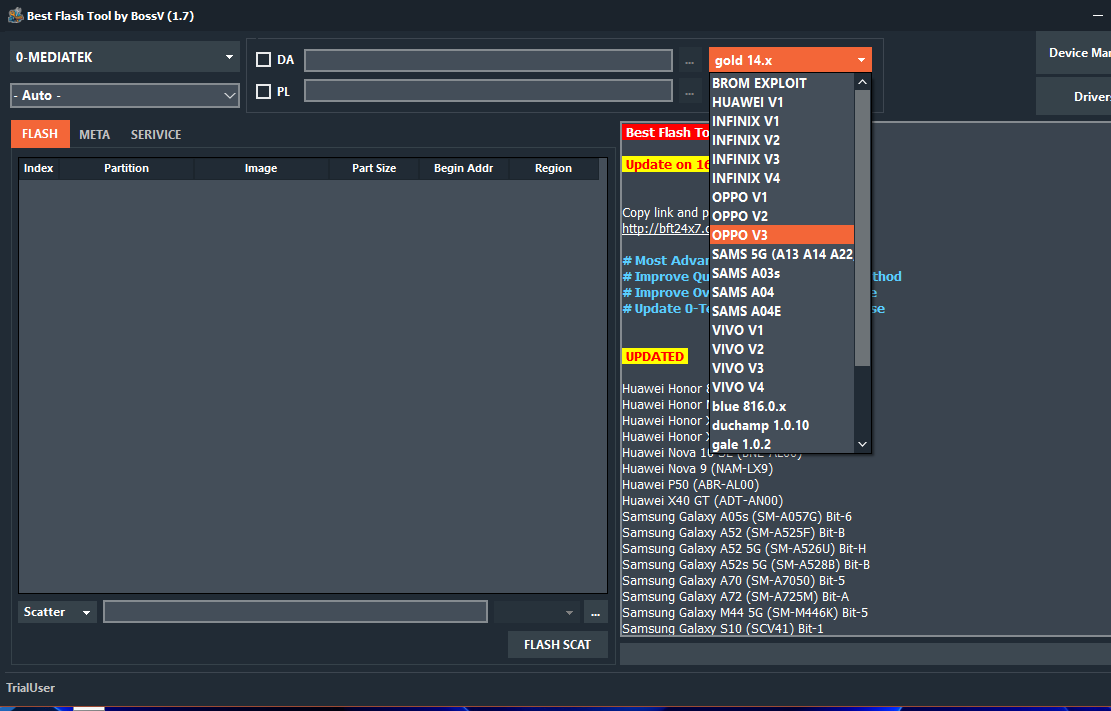
Task: Click Huawei Nova 9 (NAM-LX9) line
Action: pos(697,469)
